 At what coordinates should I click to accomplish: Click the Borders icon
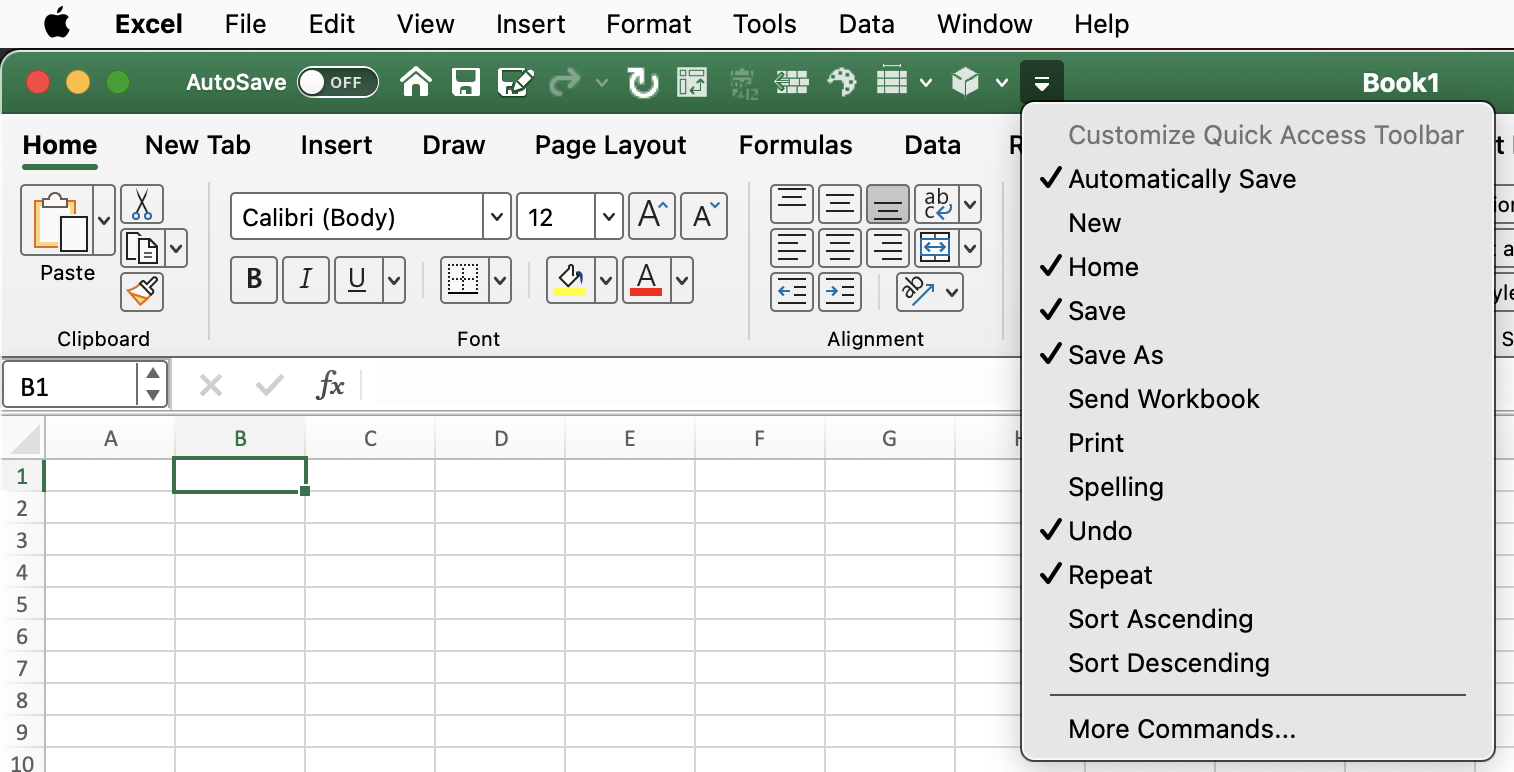click(464, 280)
